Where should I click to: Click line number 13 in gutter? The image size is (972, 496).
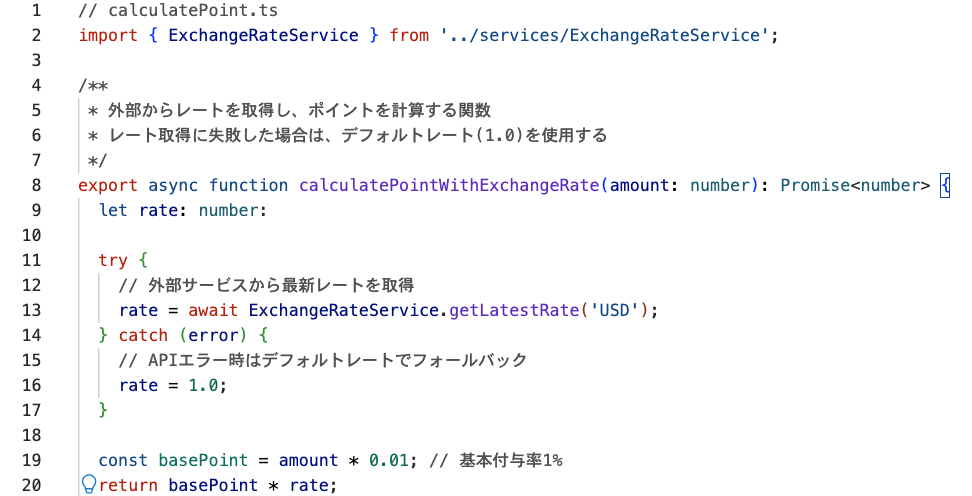(31, 310)
